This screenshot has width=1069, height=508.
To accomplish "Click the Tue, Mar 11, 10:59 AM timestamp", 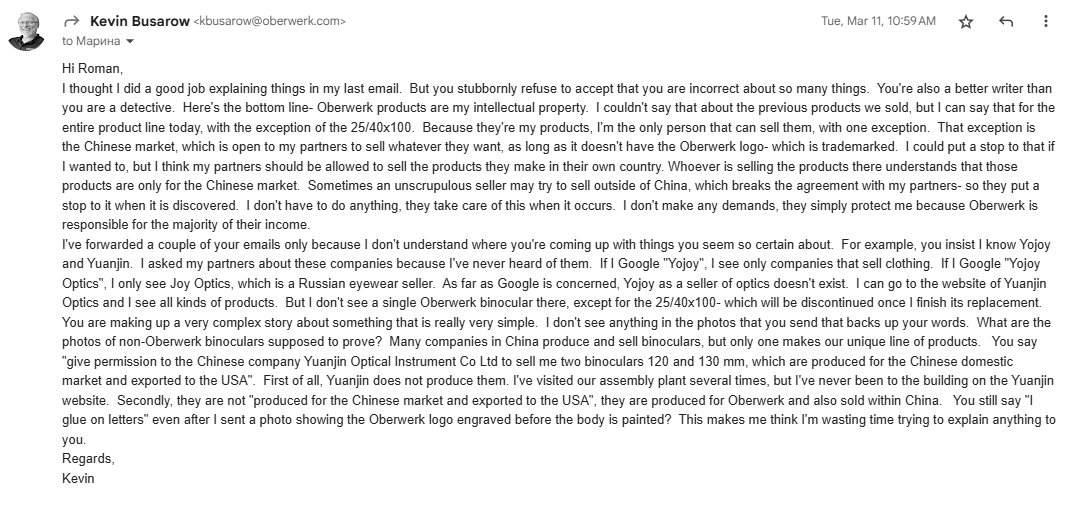I will pos(878,22).
